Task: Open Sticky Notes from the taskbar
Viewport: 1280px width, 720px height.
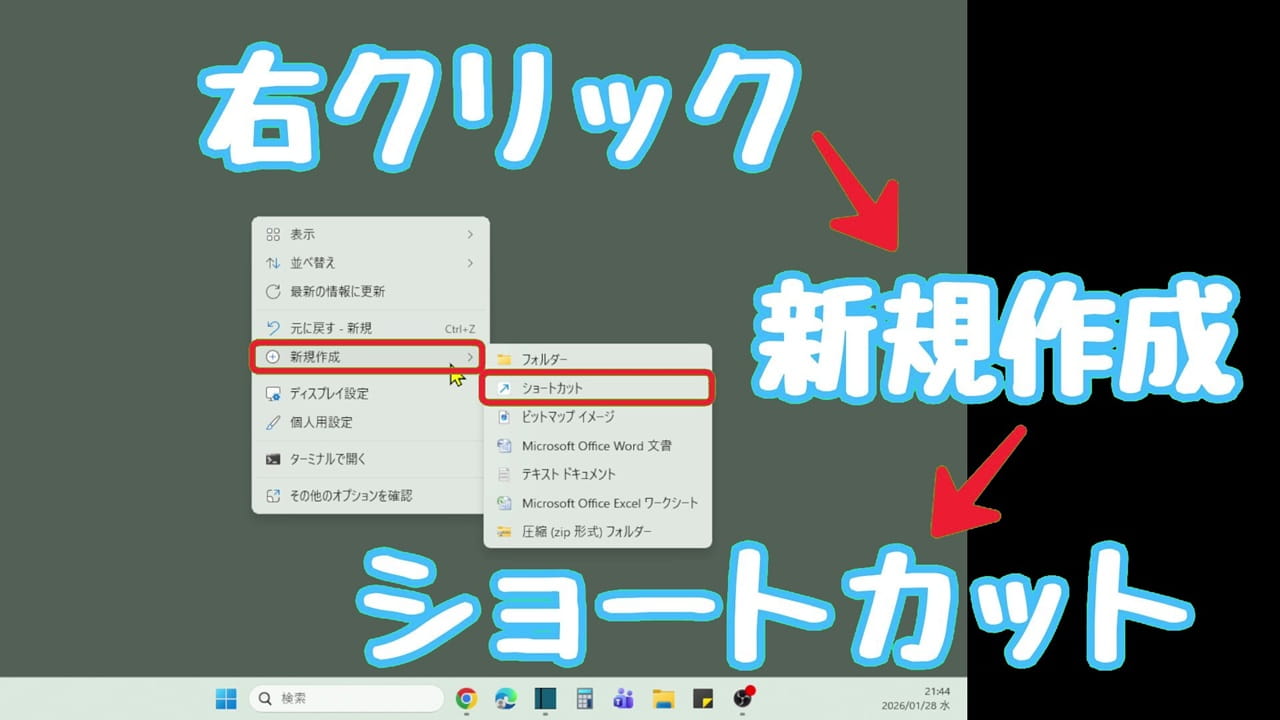Action: 704,698
